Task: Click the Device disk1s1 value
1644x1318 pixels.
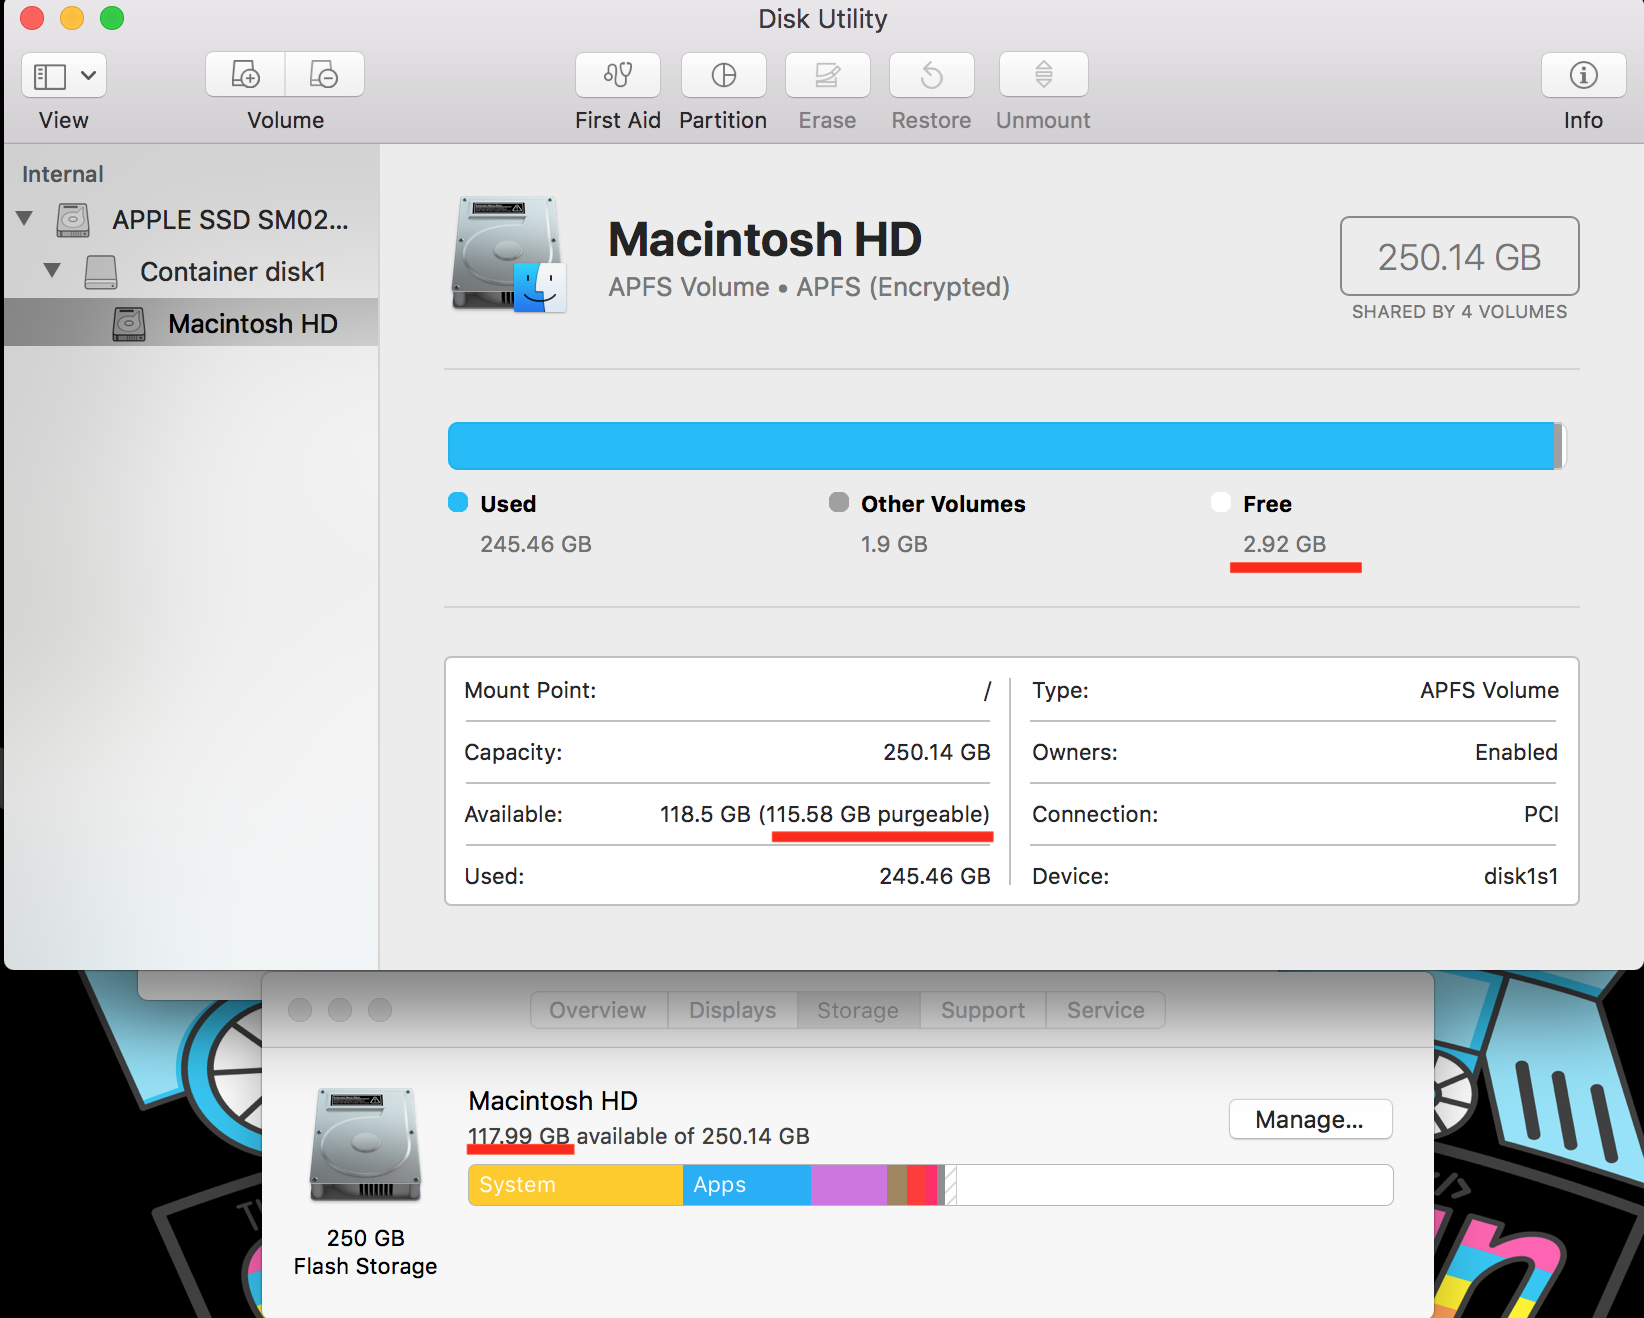Action: pyautogui.click(x=1521, y=876)
